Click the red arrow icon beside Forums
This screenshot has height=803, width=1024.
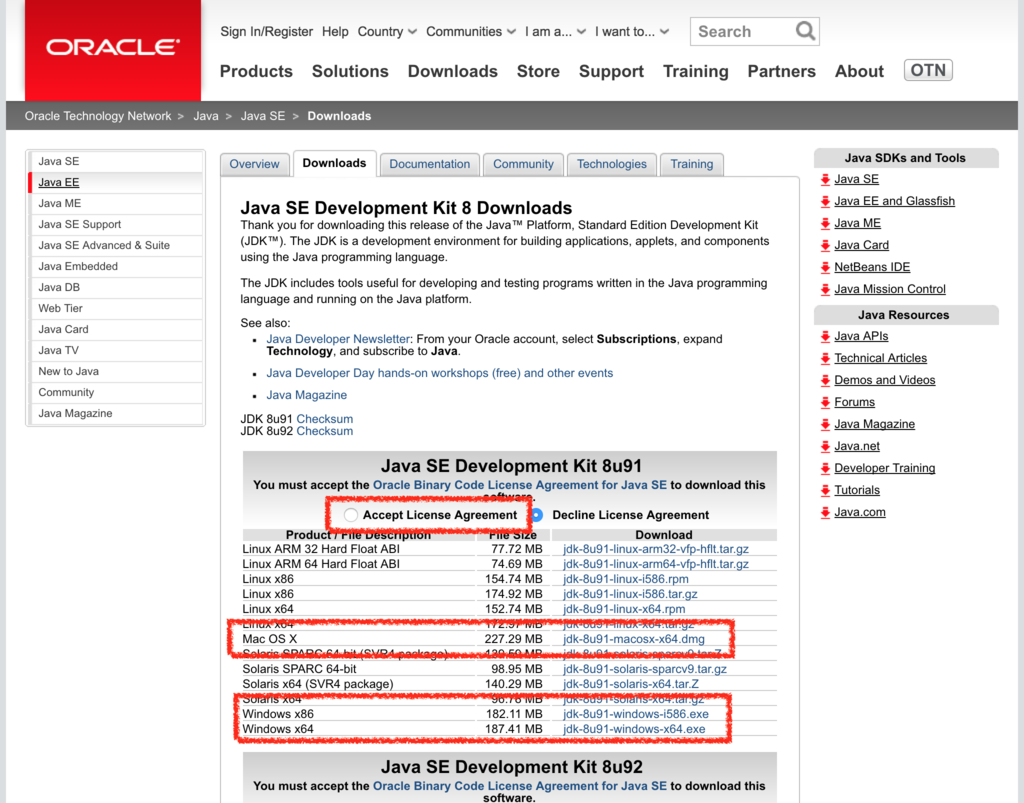(825, 403)
